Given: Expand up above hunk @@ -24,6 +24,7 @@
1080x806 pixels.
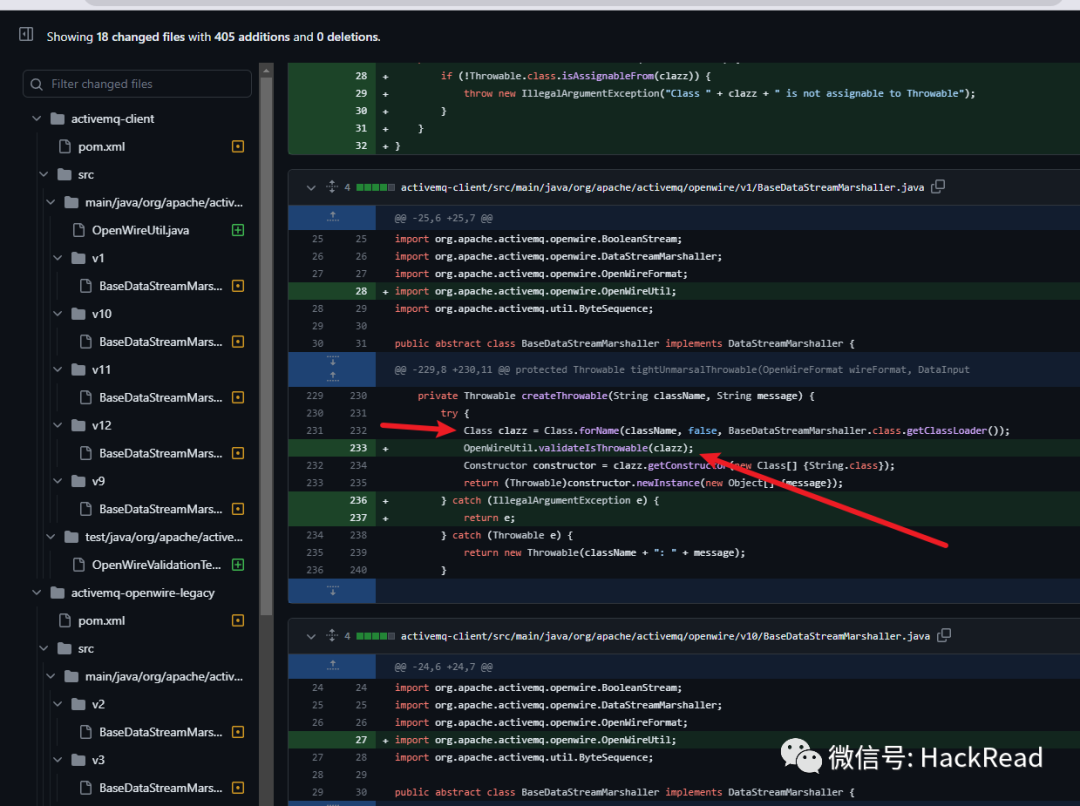Looking at the screenshot, I should 333,666.
